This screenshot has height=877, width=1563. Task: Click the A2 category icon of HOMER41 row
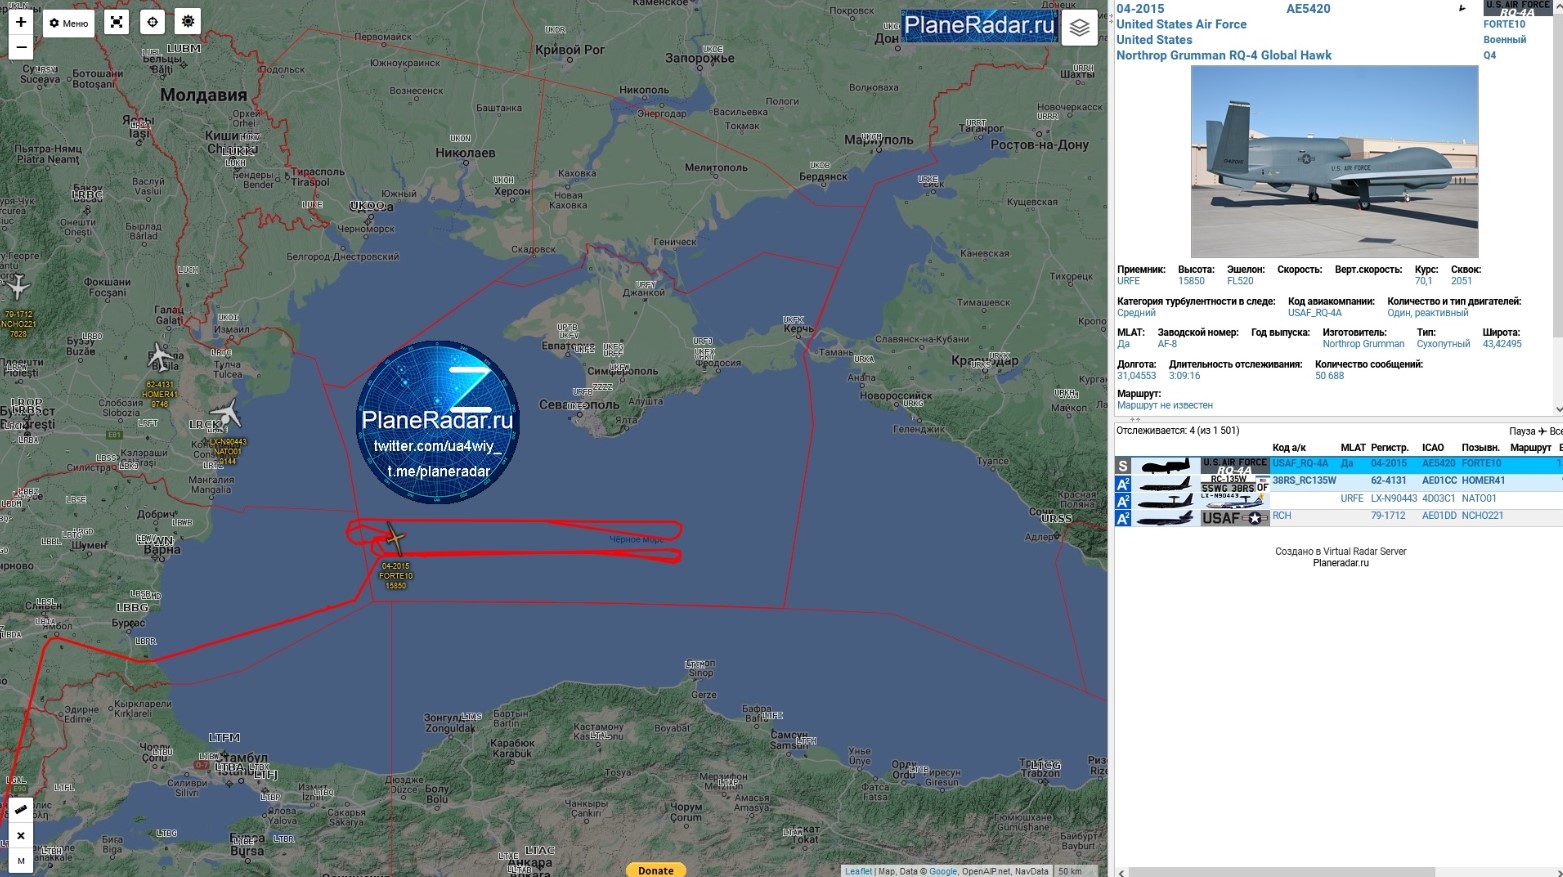tap(1123, 483)
